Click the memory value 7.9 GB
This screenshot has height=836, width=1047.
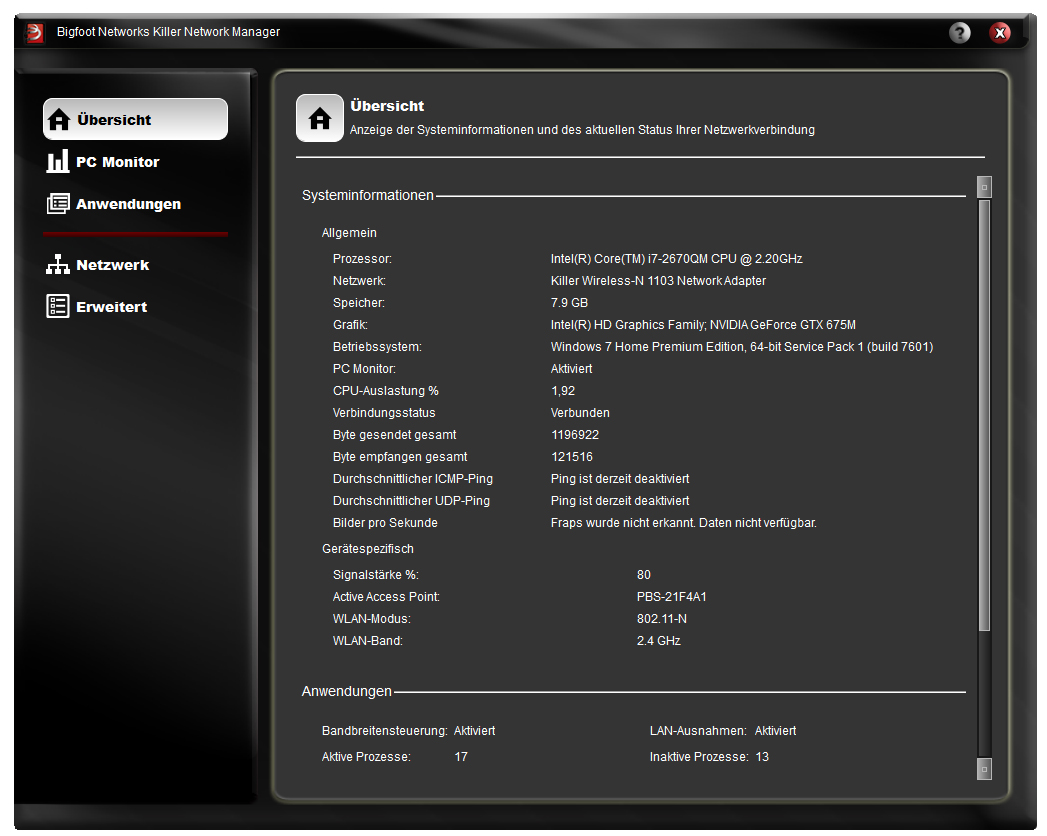(570, 303)
